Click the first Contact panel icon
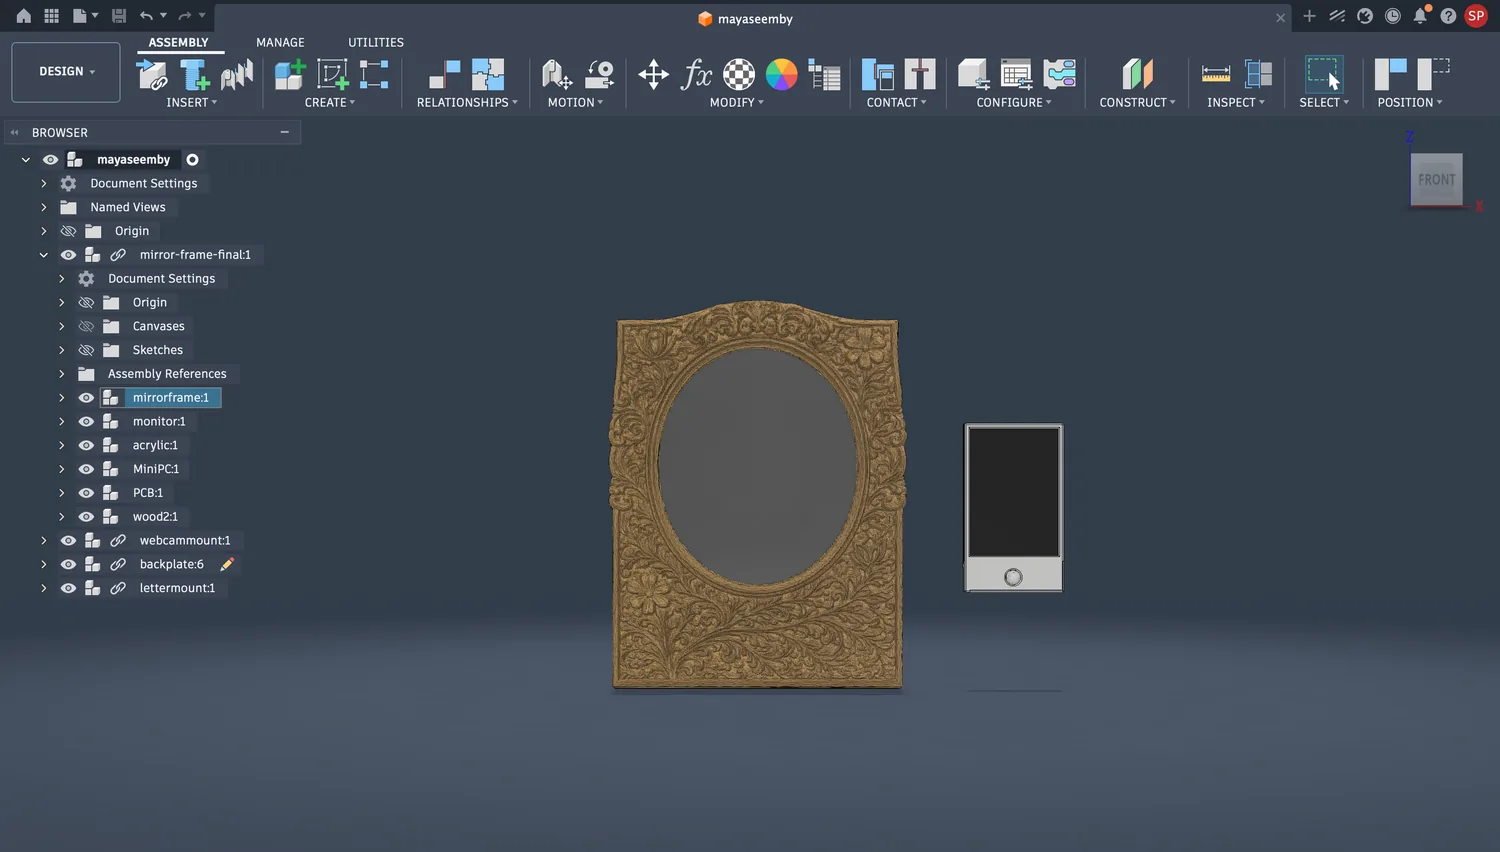This screenshot has width=1500, height=852. (x=878, y=75)
